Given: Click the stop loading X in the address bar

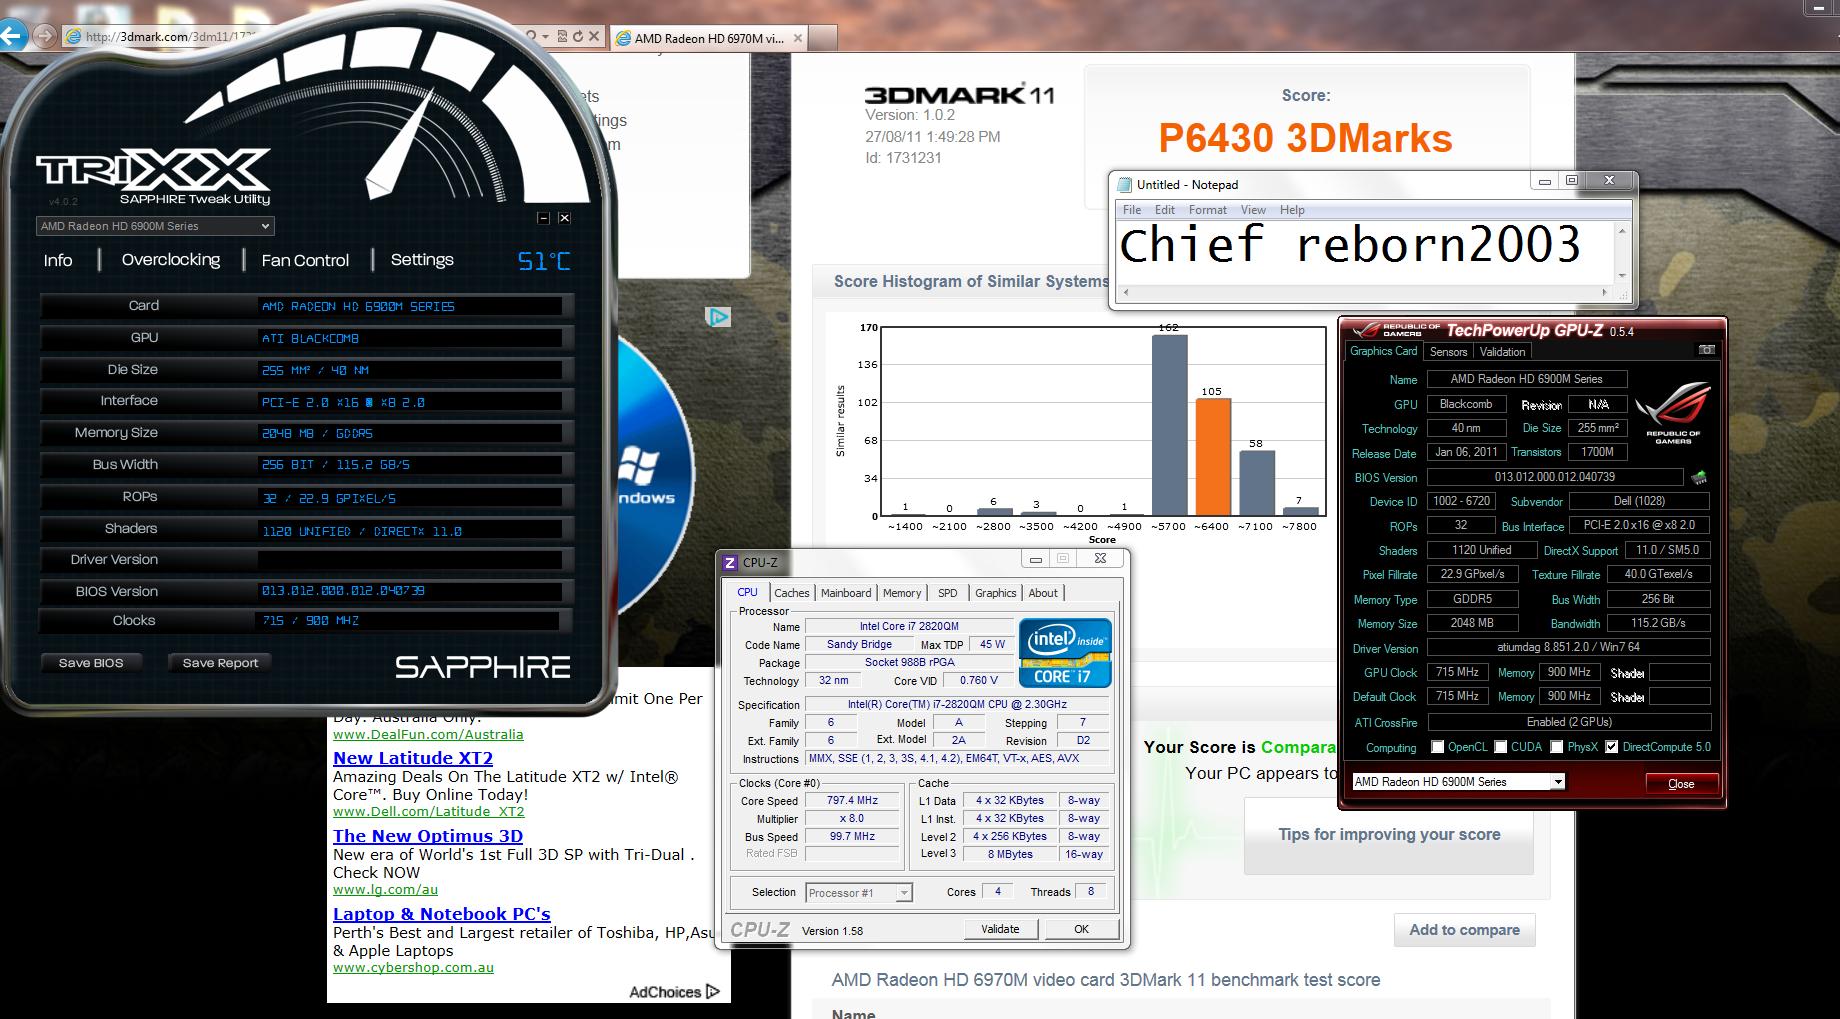Looking at the screenshot, I should [x=594, y=36].
